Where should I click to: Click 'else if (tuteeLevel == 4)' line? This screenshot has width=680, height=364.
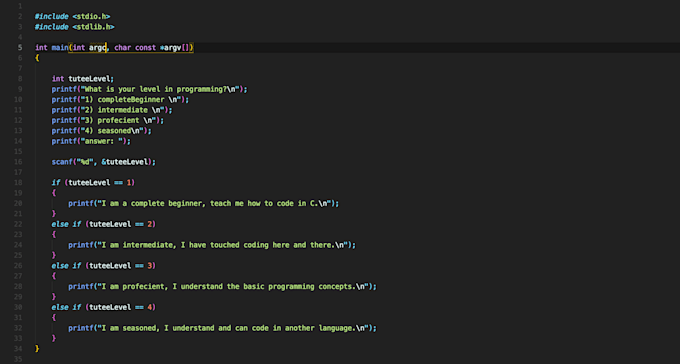pos(104,308)
